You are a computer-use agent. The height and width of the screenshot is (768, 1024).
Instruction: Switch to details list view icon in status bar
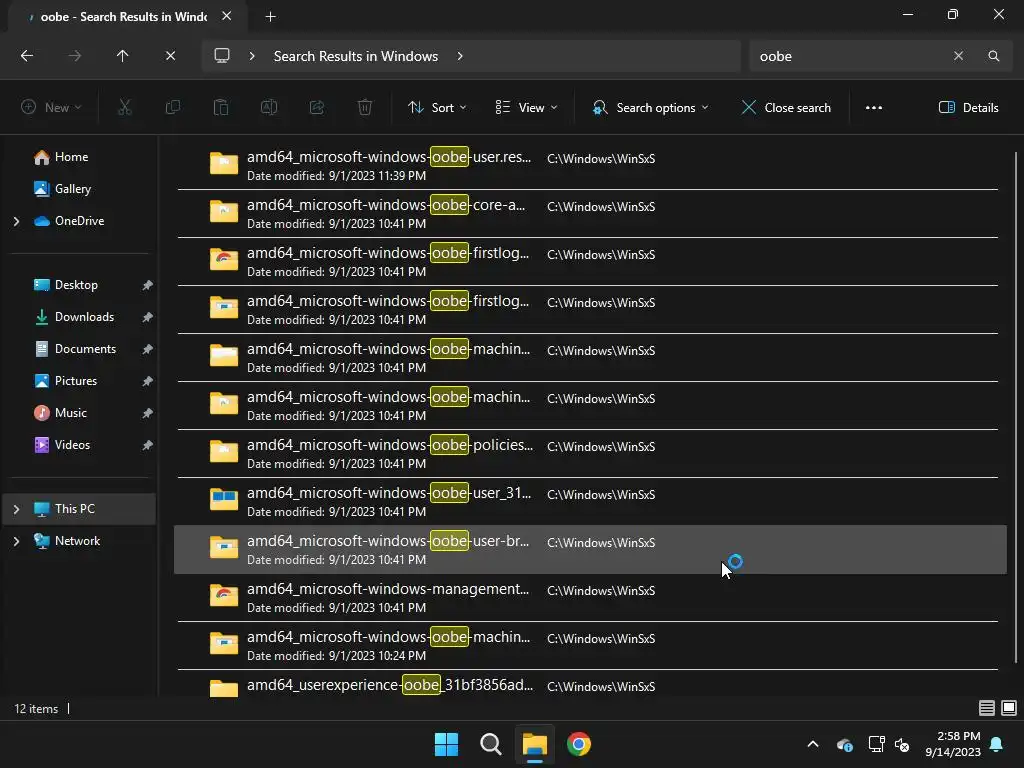click(x=987, y=708)
